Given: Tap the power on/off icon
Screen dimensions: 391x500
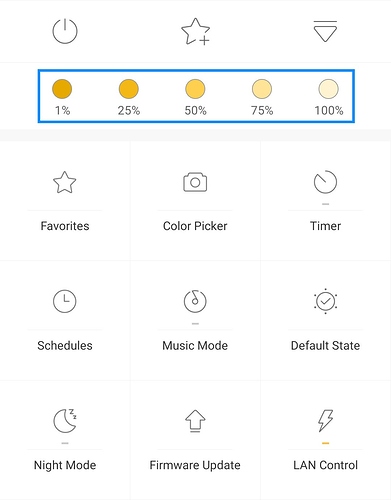Looking at the screenshot, I should point(65,31).
